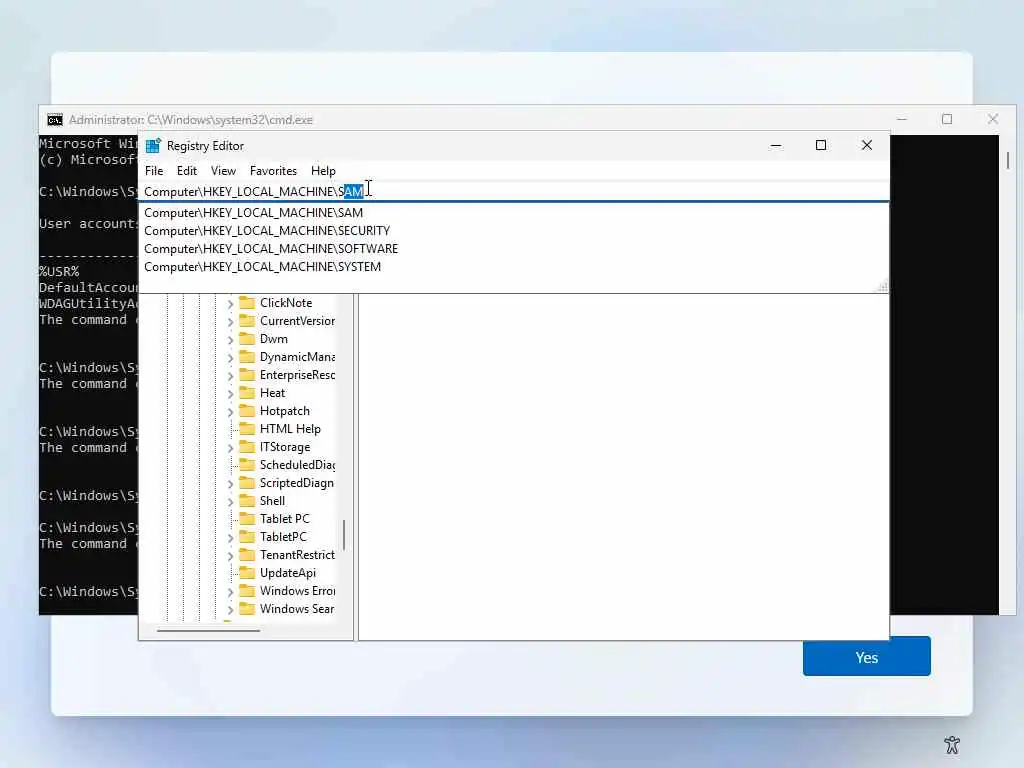Open the Help menu in Registry Editor
The width and height of the screenshot is (1024, 768).
[323, 171]
